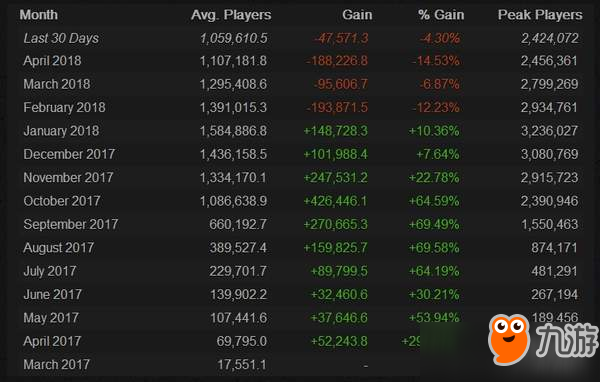The image size is (600, 382).
Task: Select the January 2018 month row
Action: [x=300, y=131]
